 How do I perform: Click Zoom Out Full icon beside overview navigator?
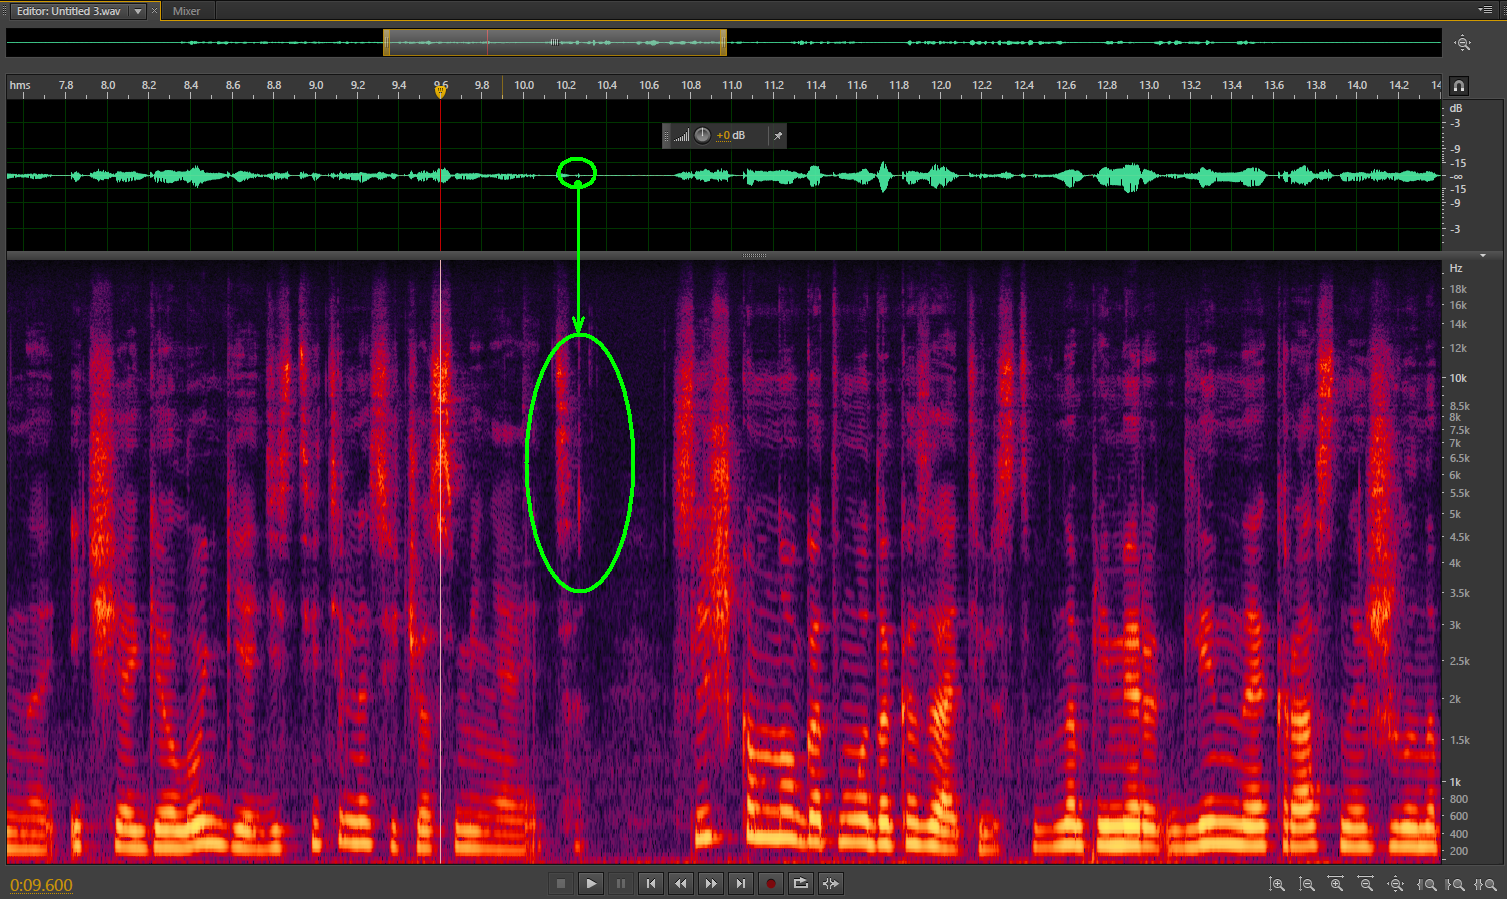click(1463, 43)
